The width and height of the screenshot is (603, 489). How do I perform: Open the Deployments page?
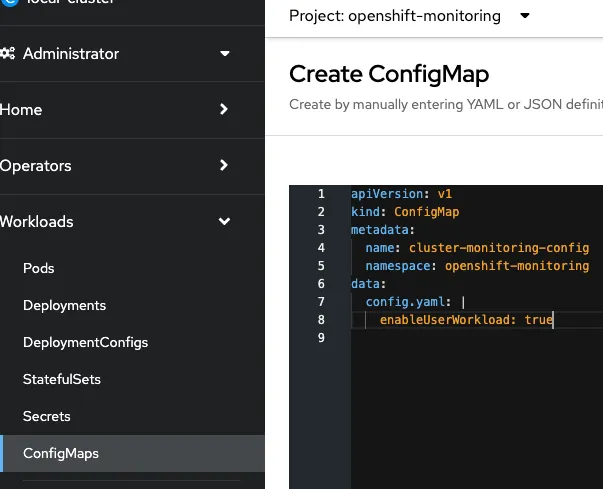[64, 306]
